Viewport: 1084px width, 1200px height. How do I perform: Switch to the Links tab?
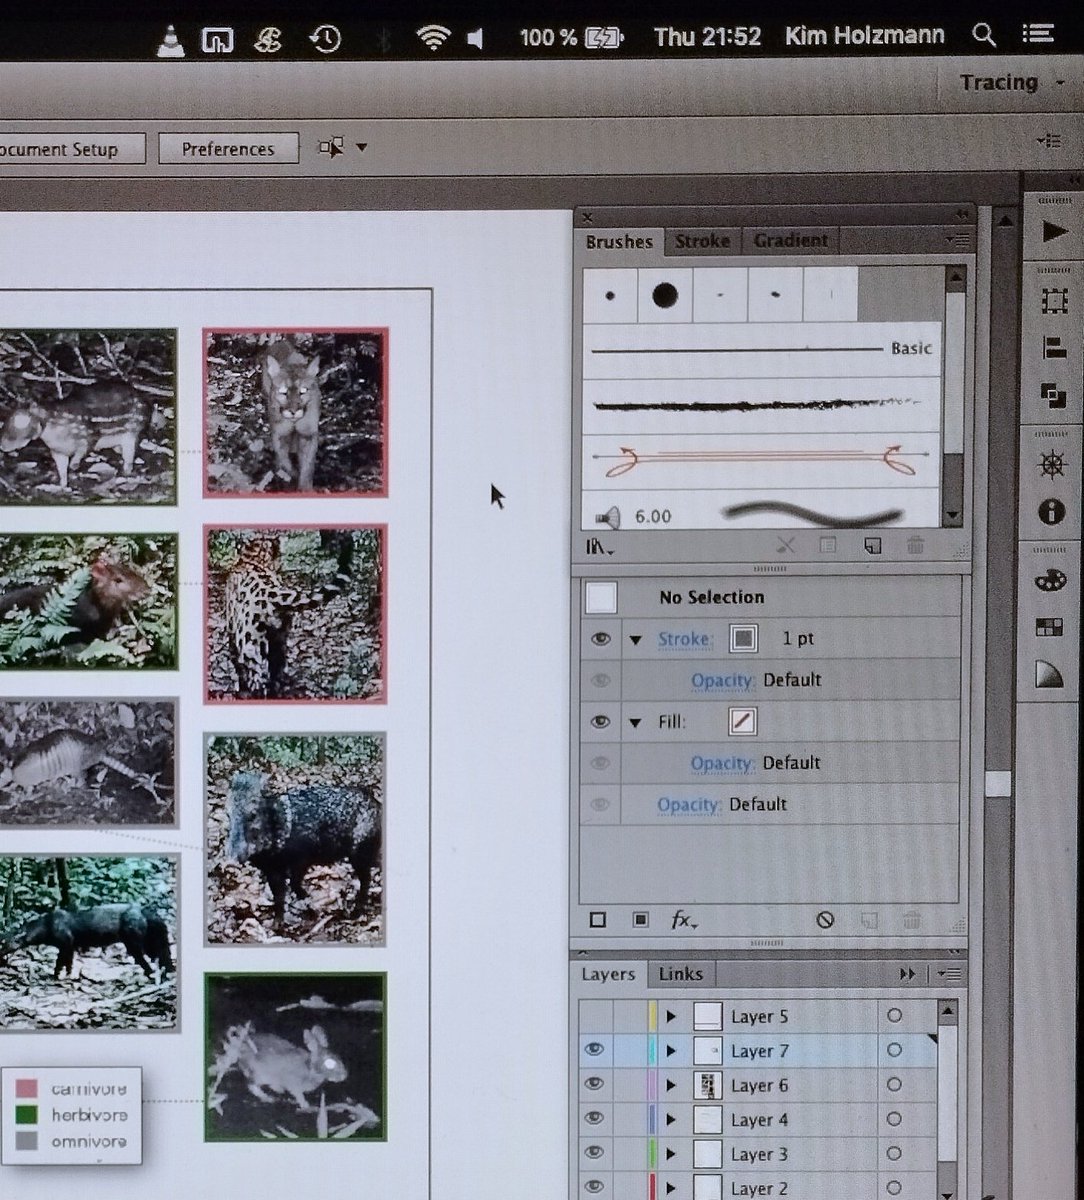point(681,974)
